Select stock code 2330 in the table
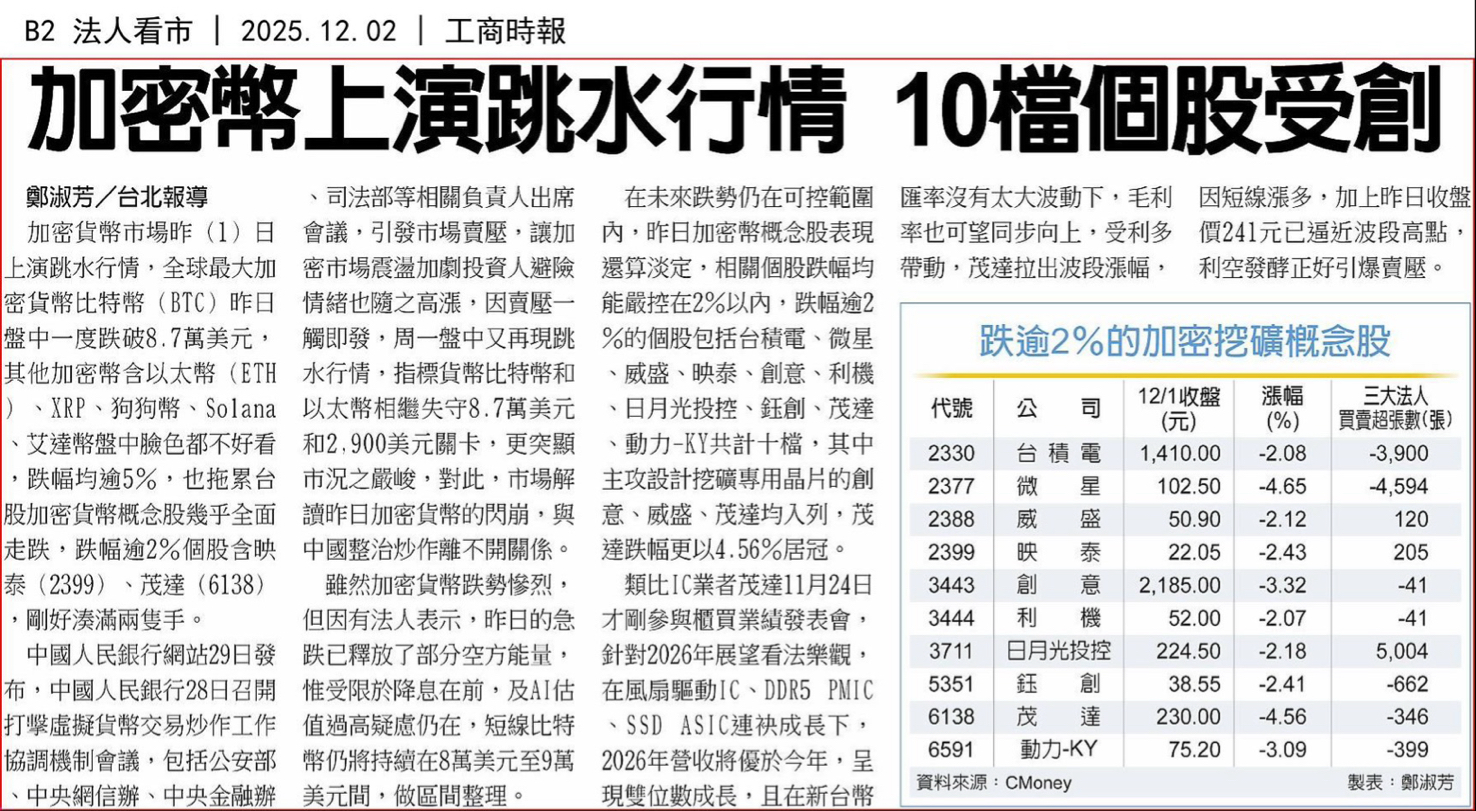The width and height of the screenshot is (1476, 811). tap(950, 456)
